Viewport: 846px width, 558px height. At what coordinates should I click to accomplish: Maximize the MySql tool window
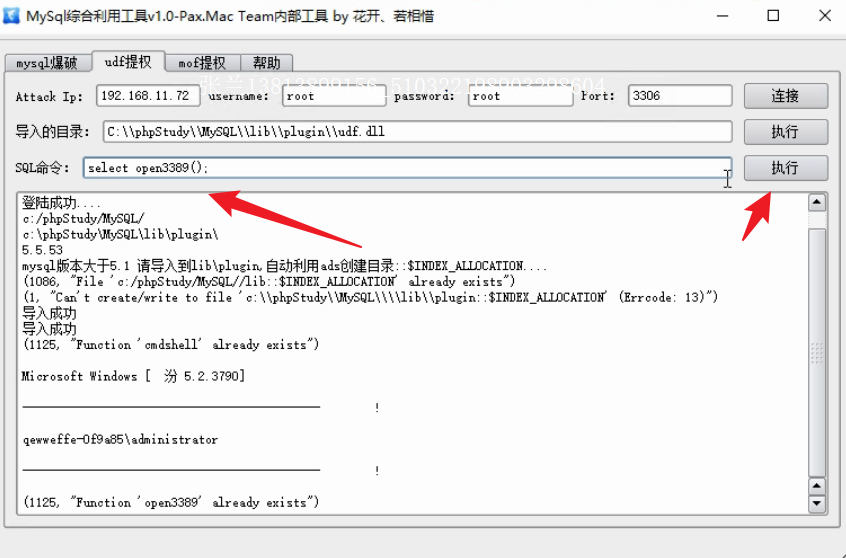pyautogui.click(x=773, y=16)
